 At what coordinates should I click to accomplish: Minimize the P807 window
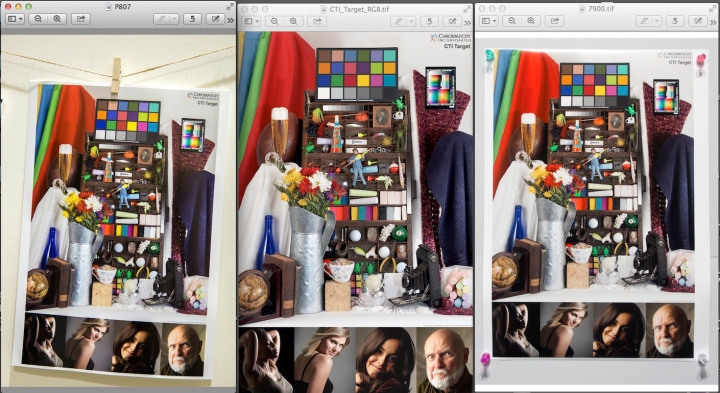18,6
